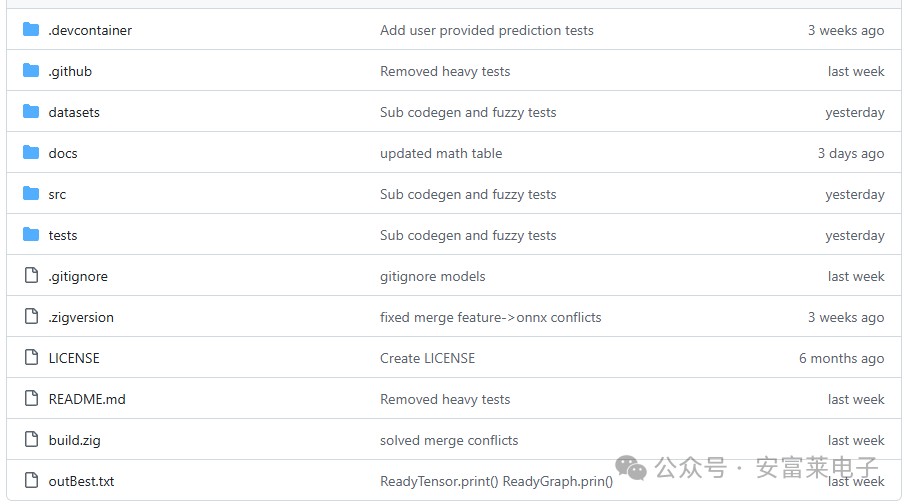Open the src folder

pos(57,195)
